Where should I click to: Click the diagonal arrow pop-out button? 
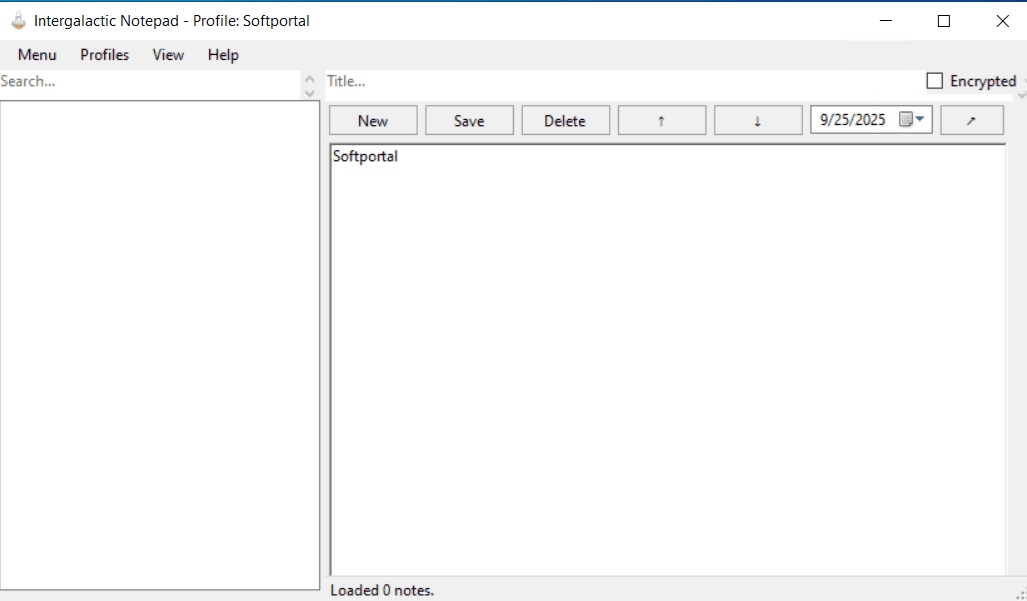pos(971,120)
